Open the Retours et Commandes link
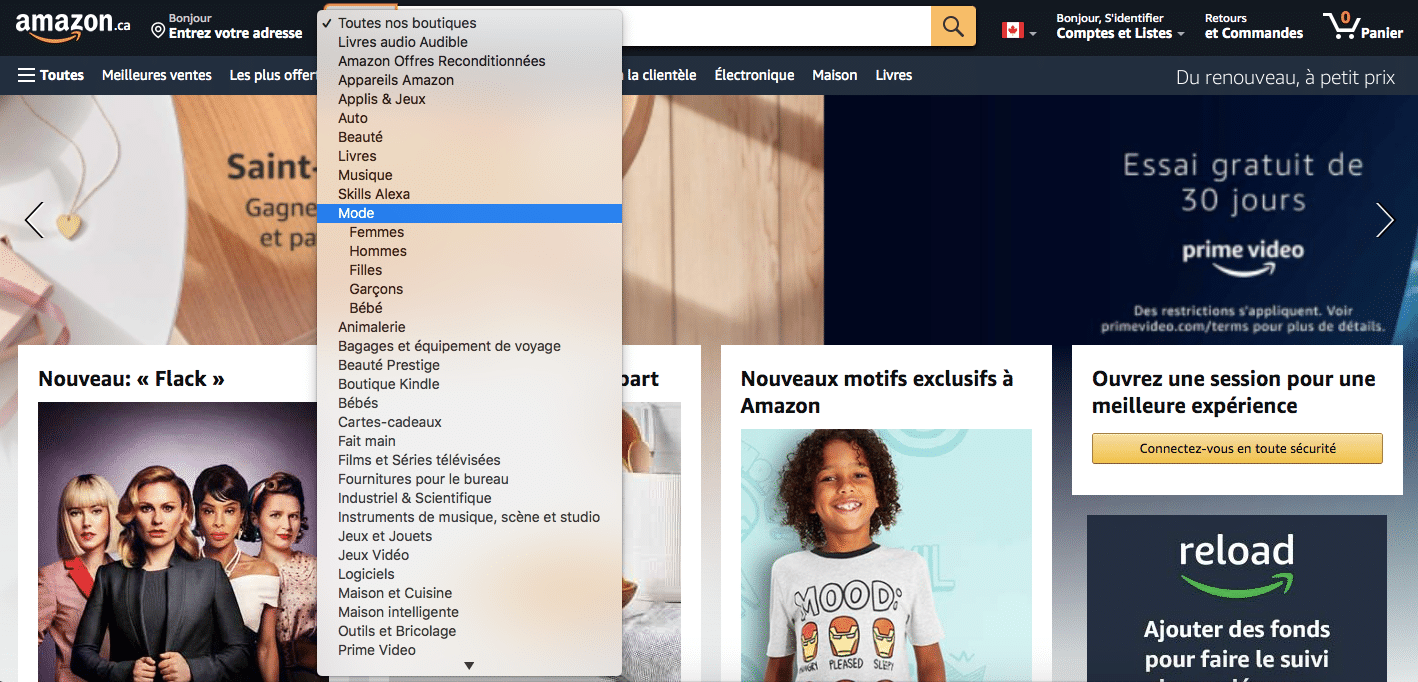1418x682 pixels. pyautogui.click(x=1254, y=26)
